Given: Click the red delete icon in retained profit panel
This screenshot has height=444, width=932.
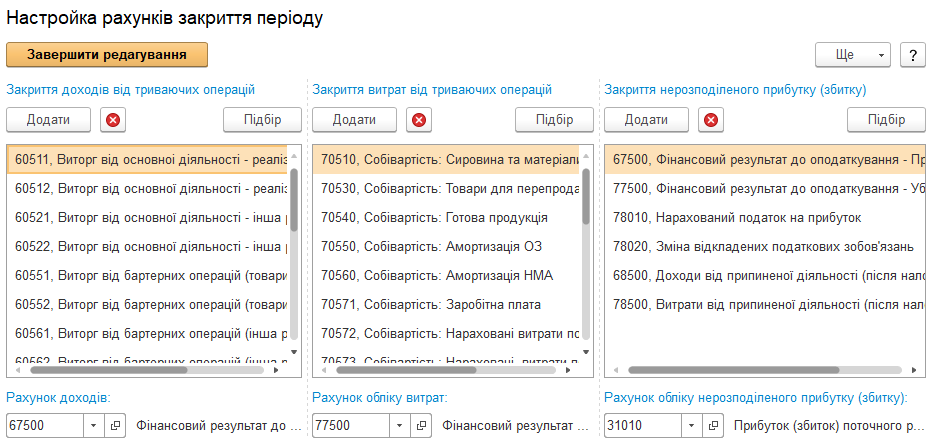Looking at the screenshot, I should click(x=711, y=120).
